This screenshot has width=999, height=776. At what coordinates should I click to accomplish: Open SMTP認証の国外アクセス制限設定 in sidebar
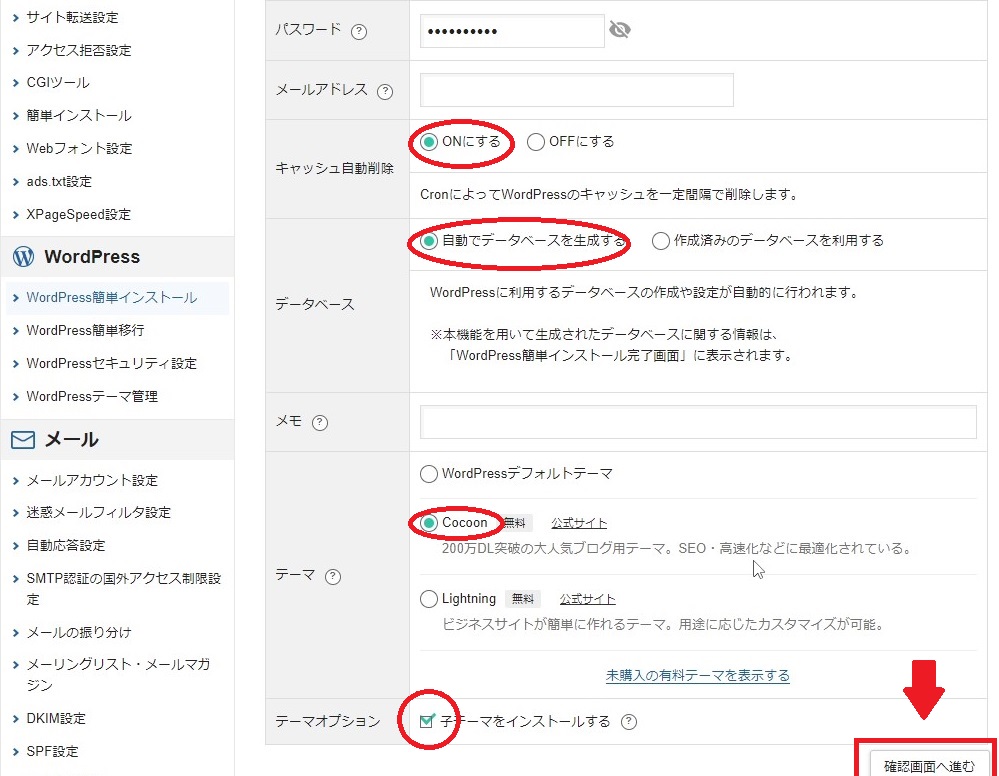point(124,589)
